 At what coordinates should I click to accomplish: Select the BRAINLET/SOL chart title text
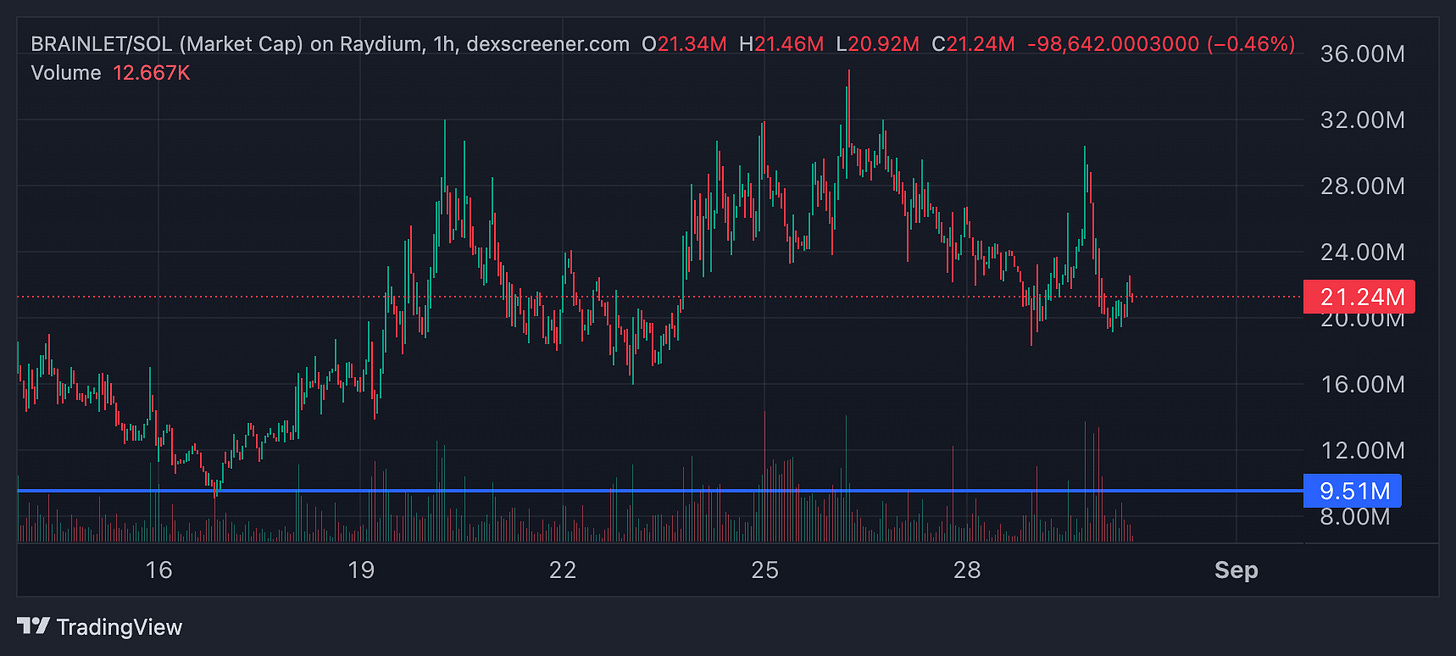(330, 44)
